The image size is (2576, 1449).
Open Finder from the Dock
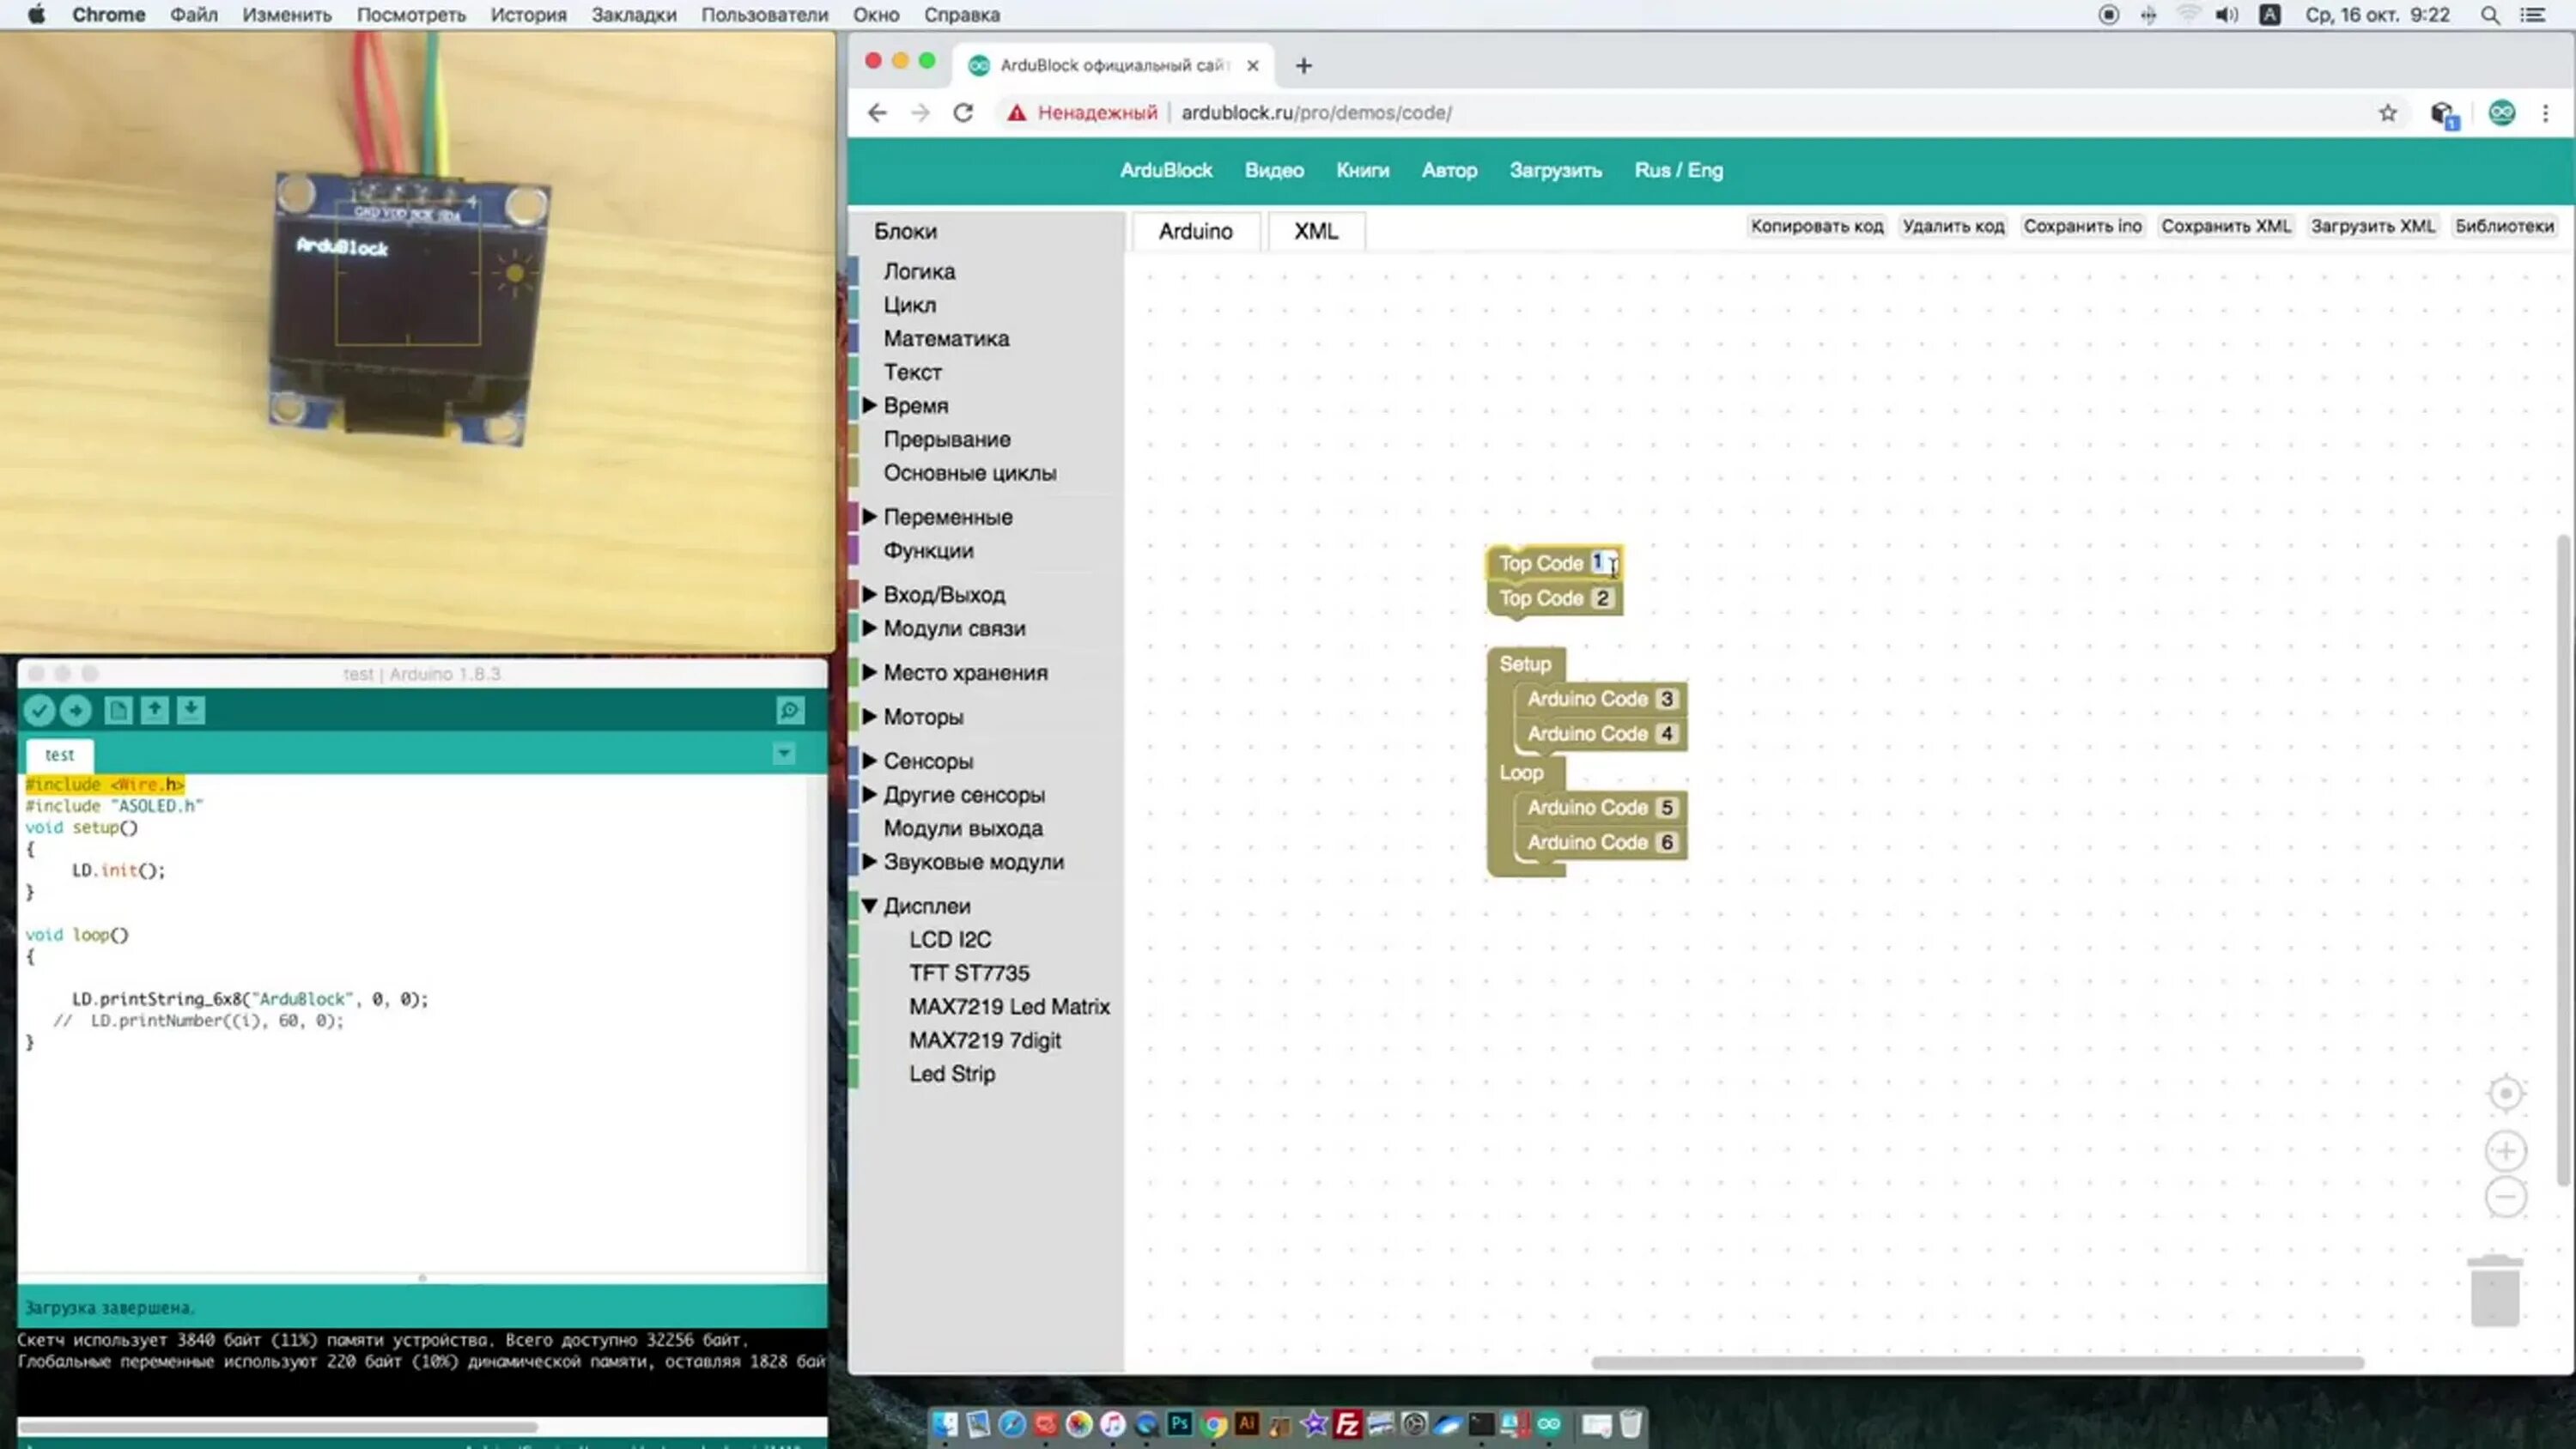(945, 1424)
